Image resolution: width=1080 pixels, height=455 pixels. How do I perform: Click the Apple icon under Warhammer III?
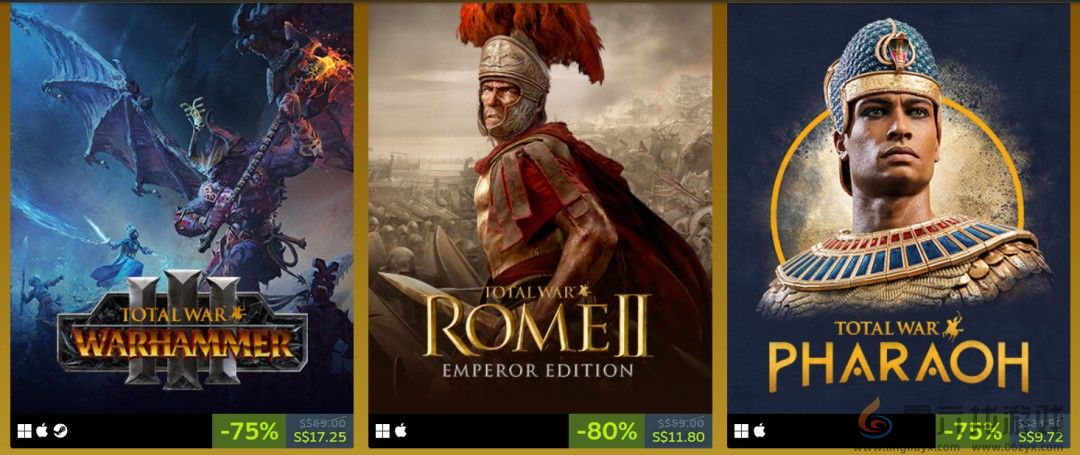(42, 431)
